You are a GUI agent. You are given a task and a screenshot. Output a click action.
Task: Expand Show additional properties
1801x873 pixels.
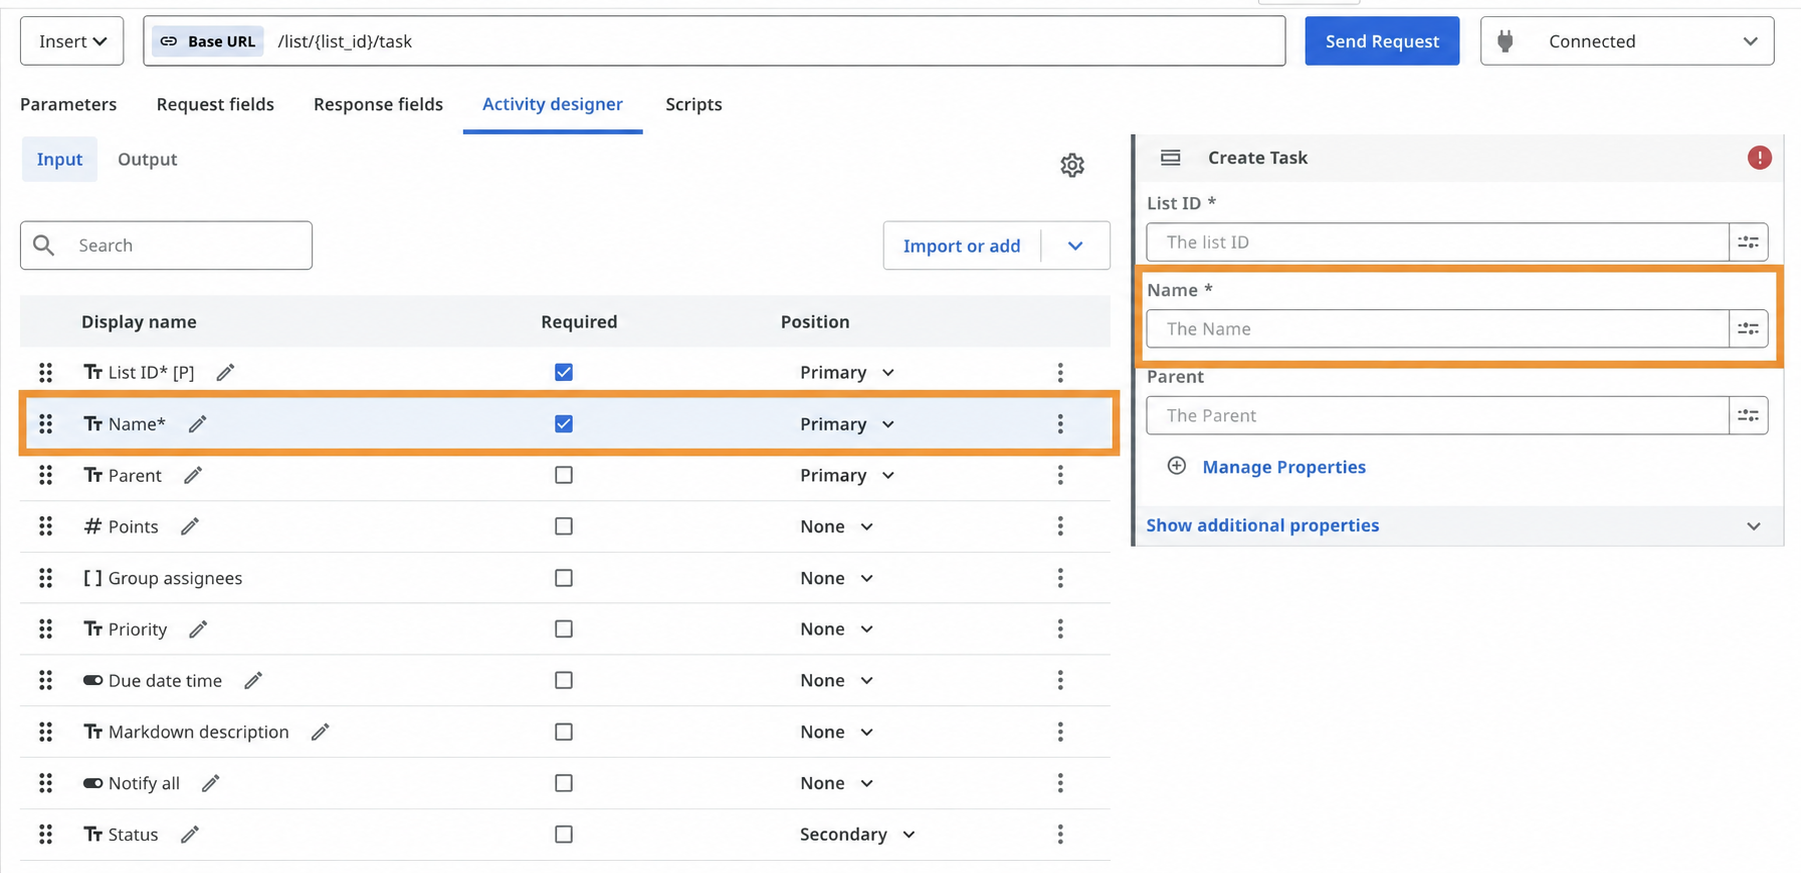click(1457, 526)
